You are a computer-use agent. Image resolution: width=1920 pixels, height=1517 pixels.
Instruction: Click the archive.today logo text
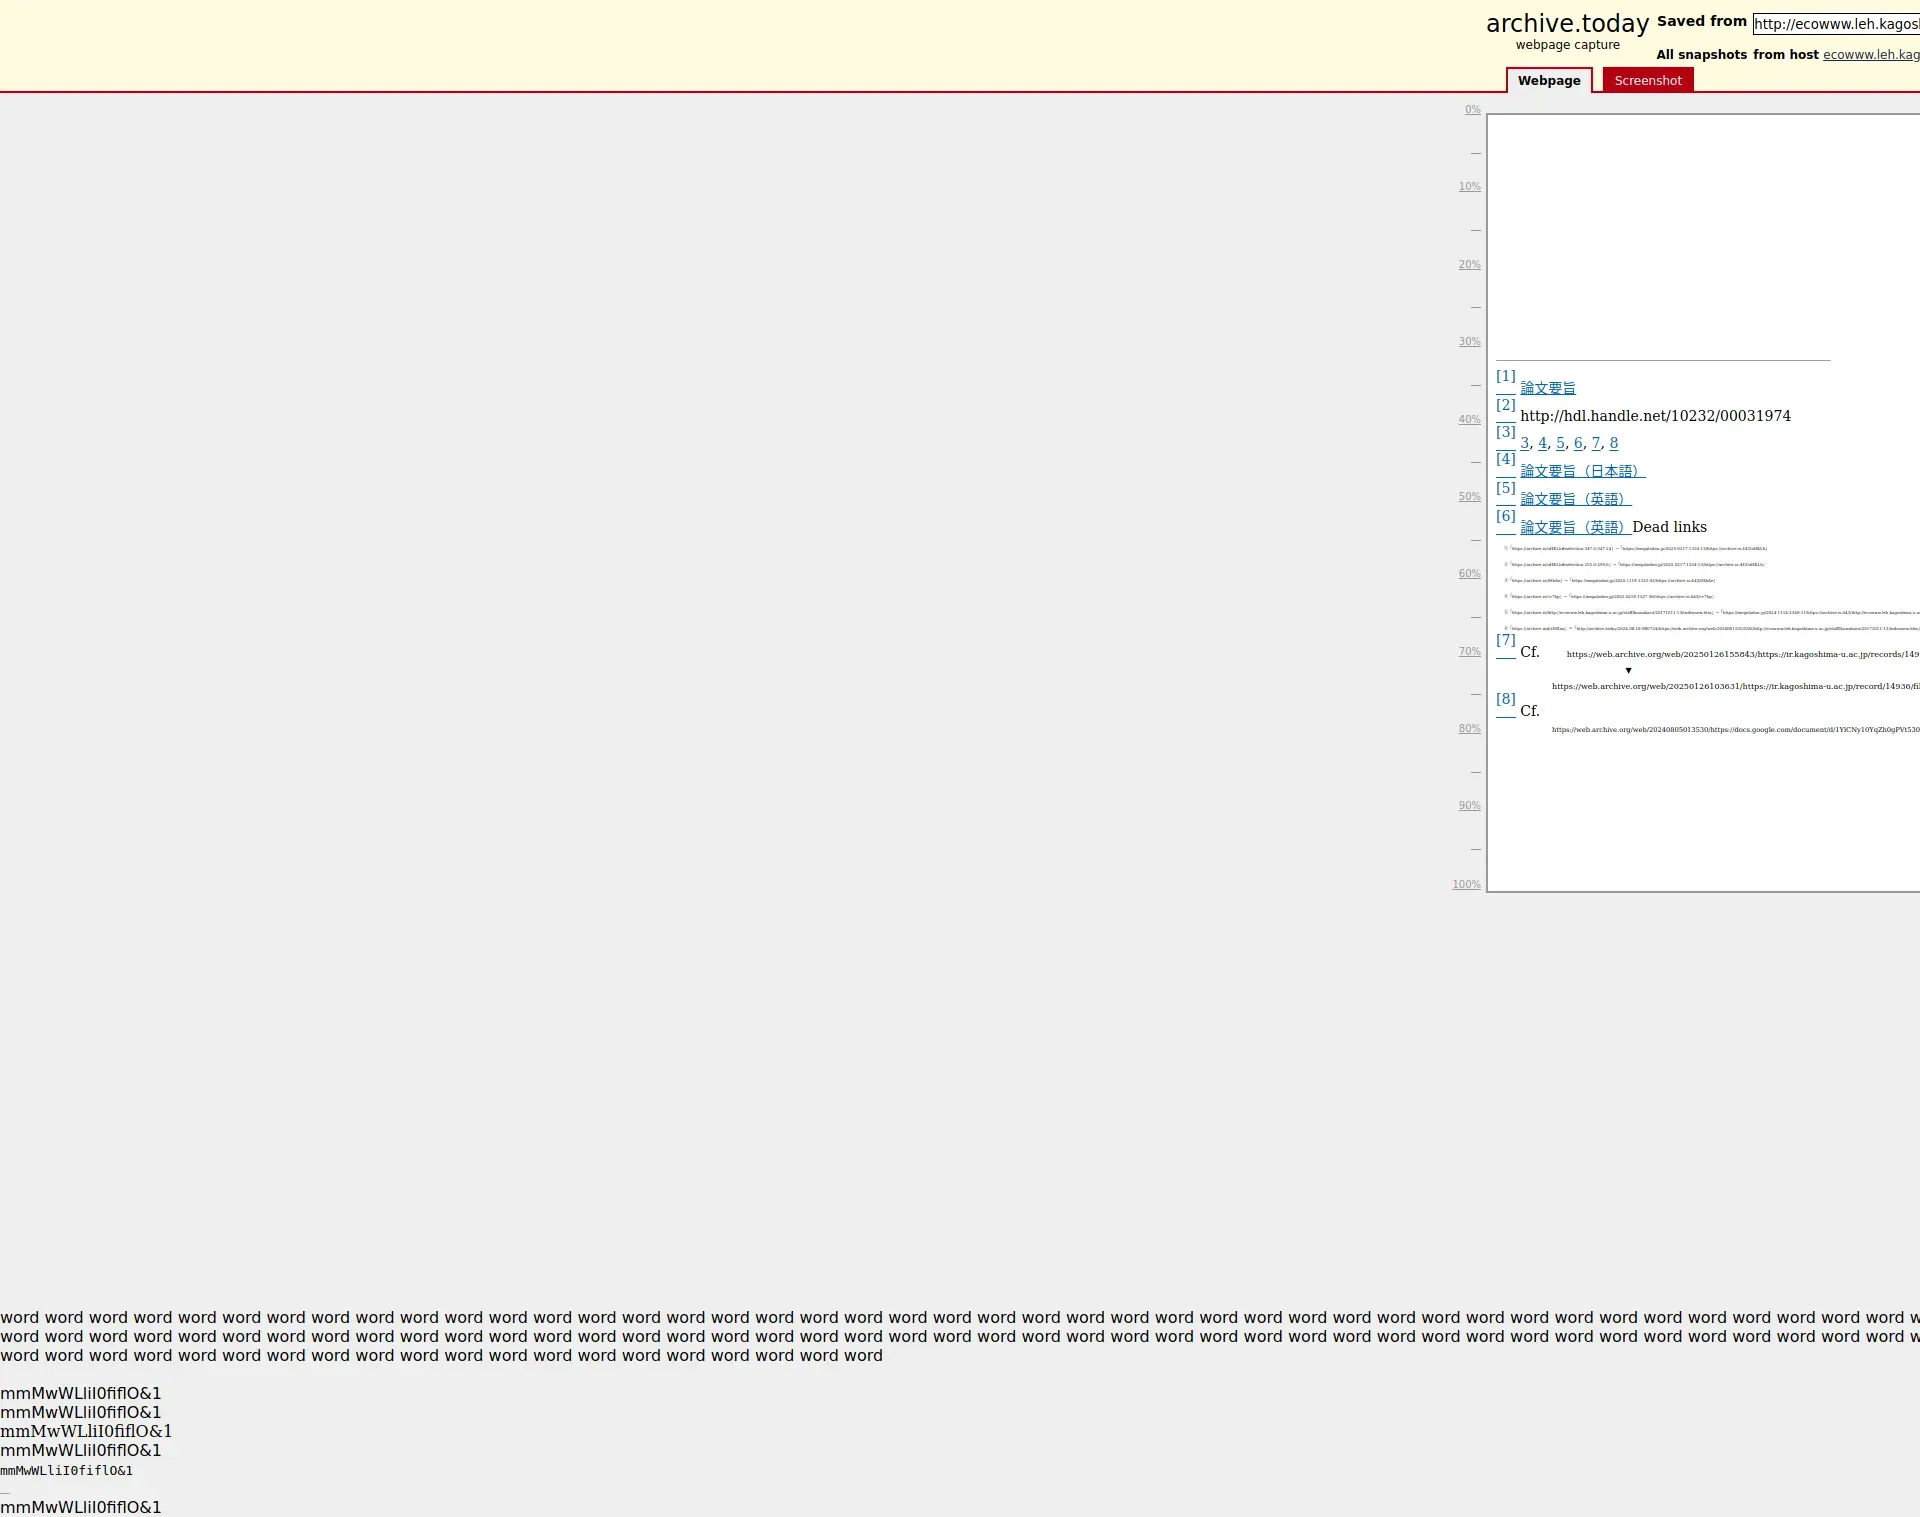click(1566, 24)
